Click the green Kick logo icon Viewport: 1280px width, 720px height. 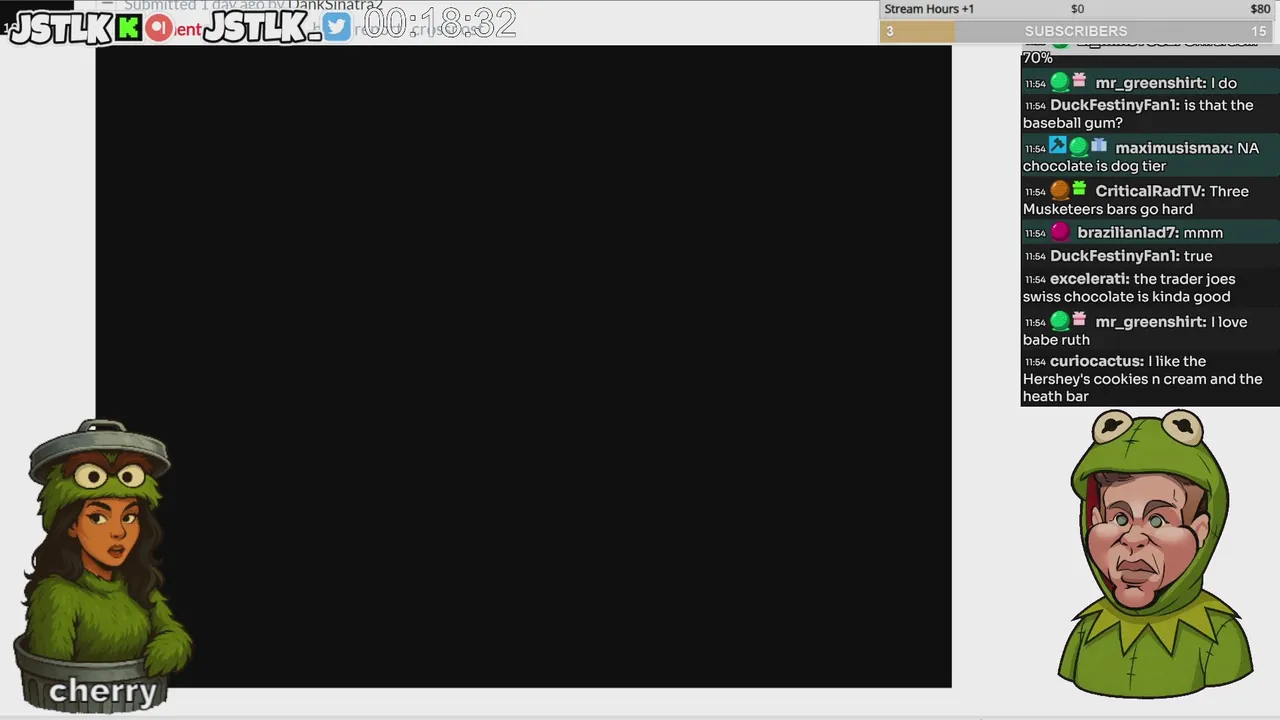128,28
